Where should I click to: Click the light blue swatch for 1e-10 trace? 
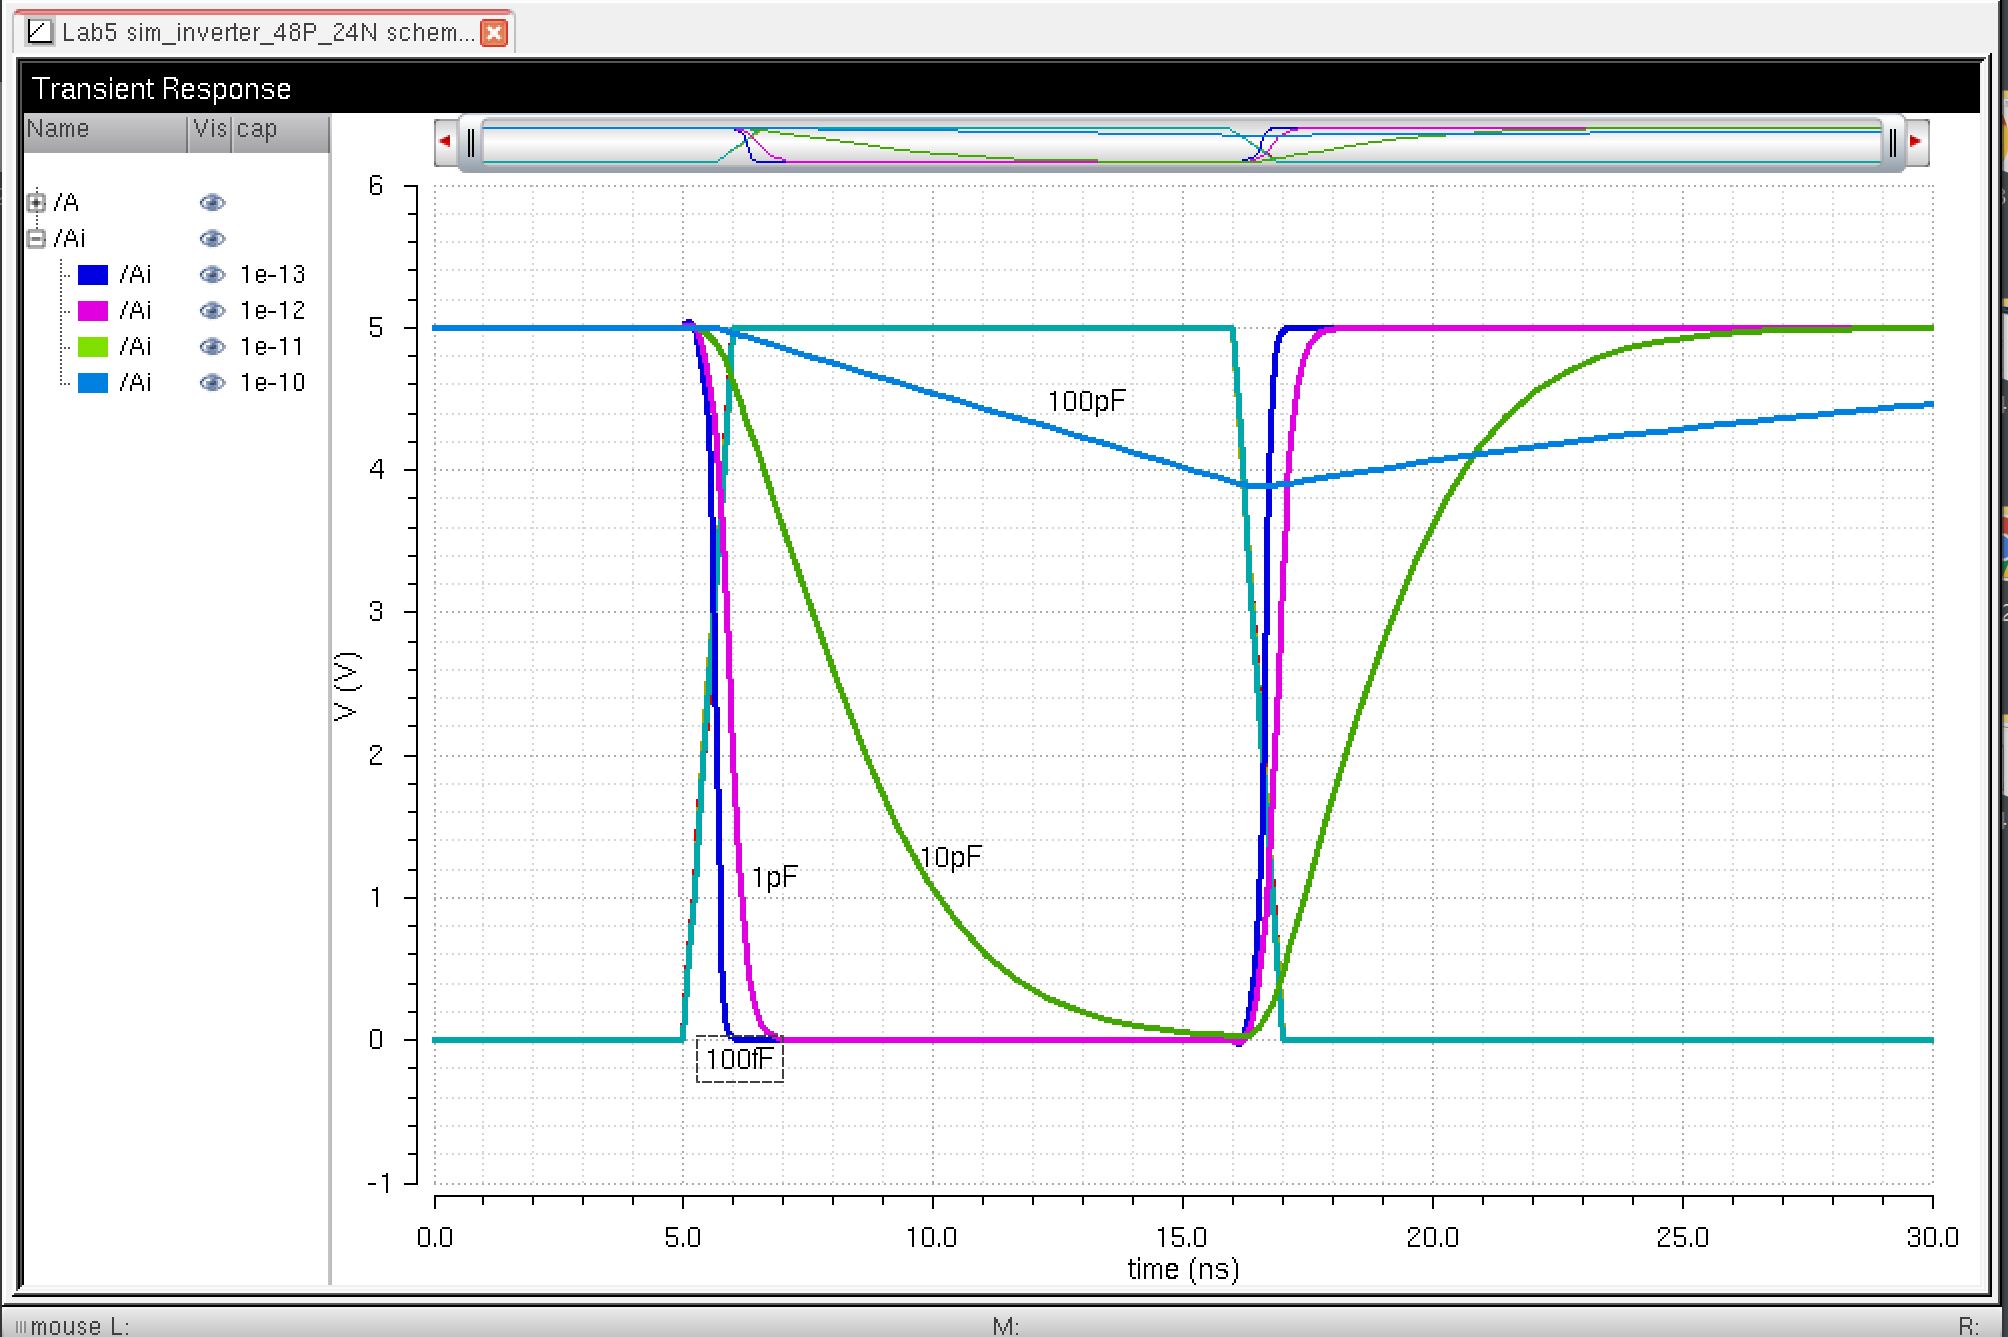pyautogui.click(x=93, y=383)
